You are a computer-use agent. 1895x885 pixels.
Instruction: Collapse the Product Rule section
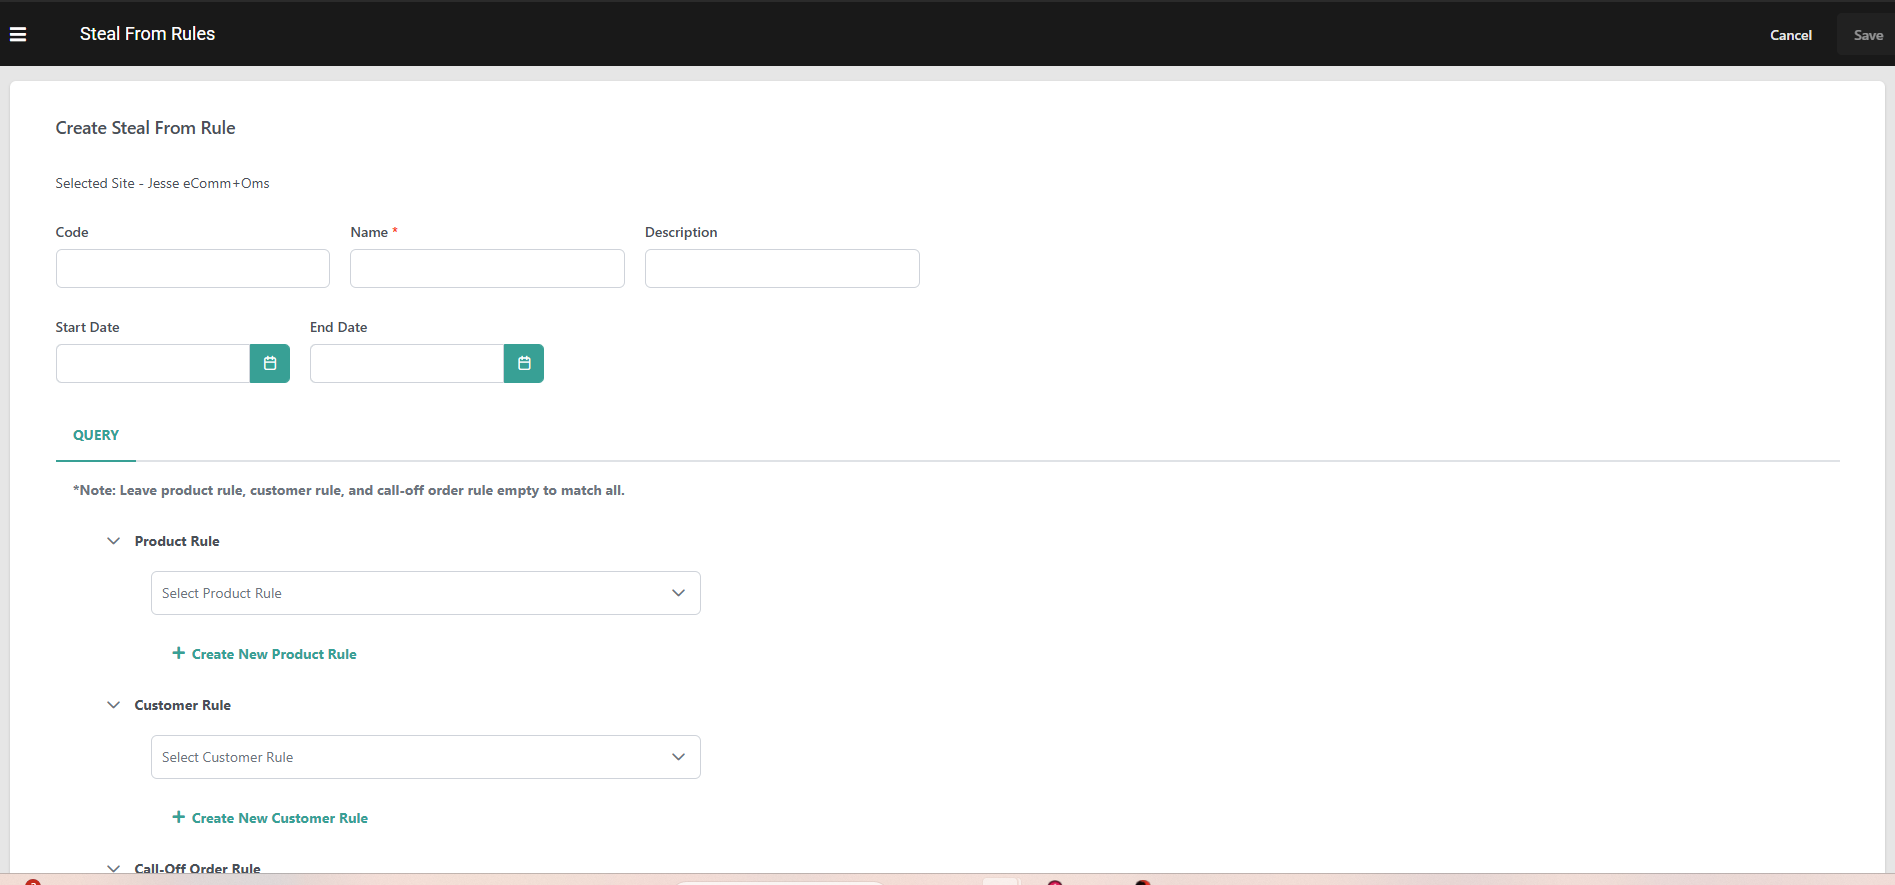pyautogui.click(x=114, y=541)
